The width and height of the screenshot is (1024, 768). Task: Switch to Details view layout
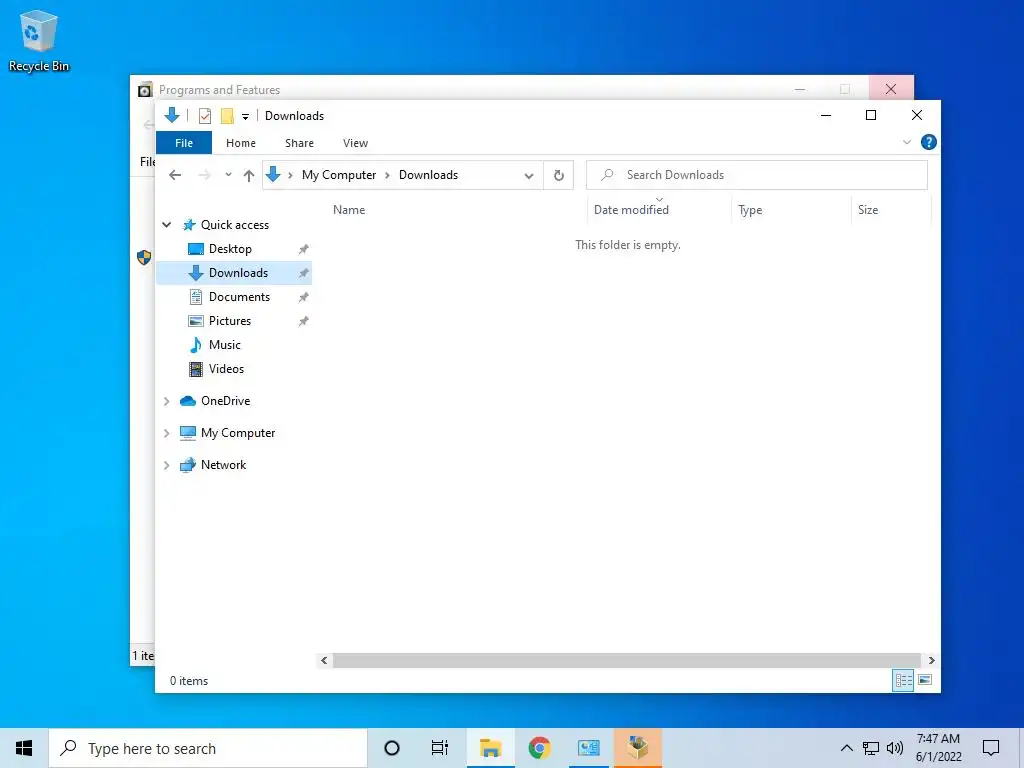tap(903, 680)
